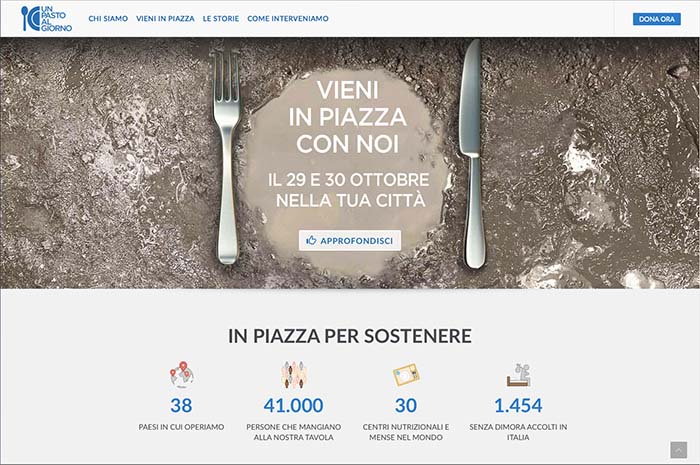The height and width of the screenshot is (465, 700).
Task: Click the 1.454 senza dimora figure
Action: (518, 406)
